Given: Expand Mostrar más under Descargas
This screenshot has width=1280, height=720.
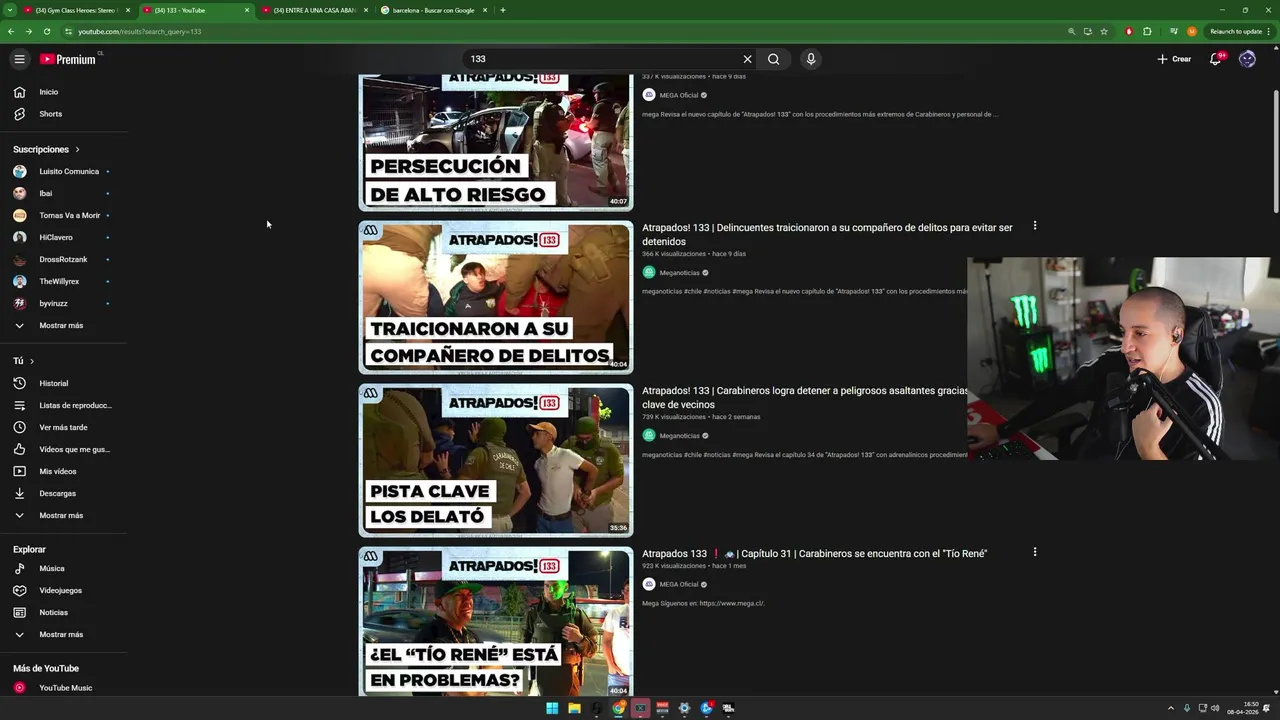Looking at the screenshot, I should click(x=62, y=516).
